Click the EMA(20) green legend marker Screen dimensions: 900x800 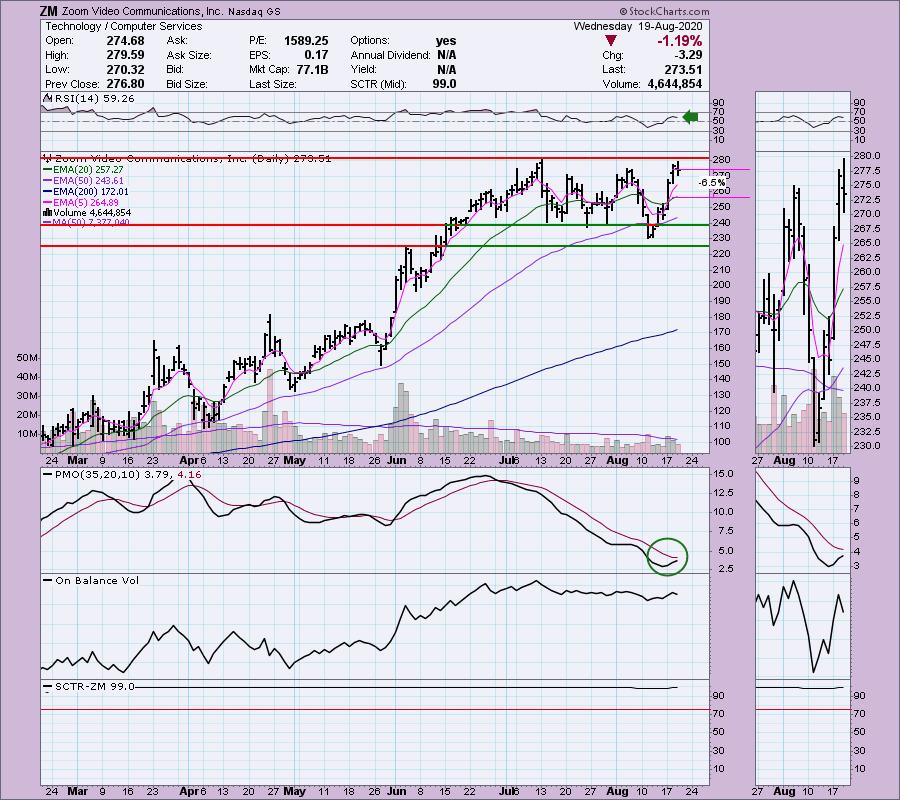(47, 170)
